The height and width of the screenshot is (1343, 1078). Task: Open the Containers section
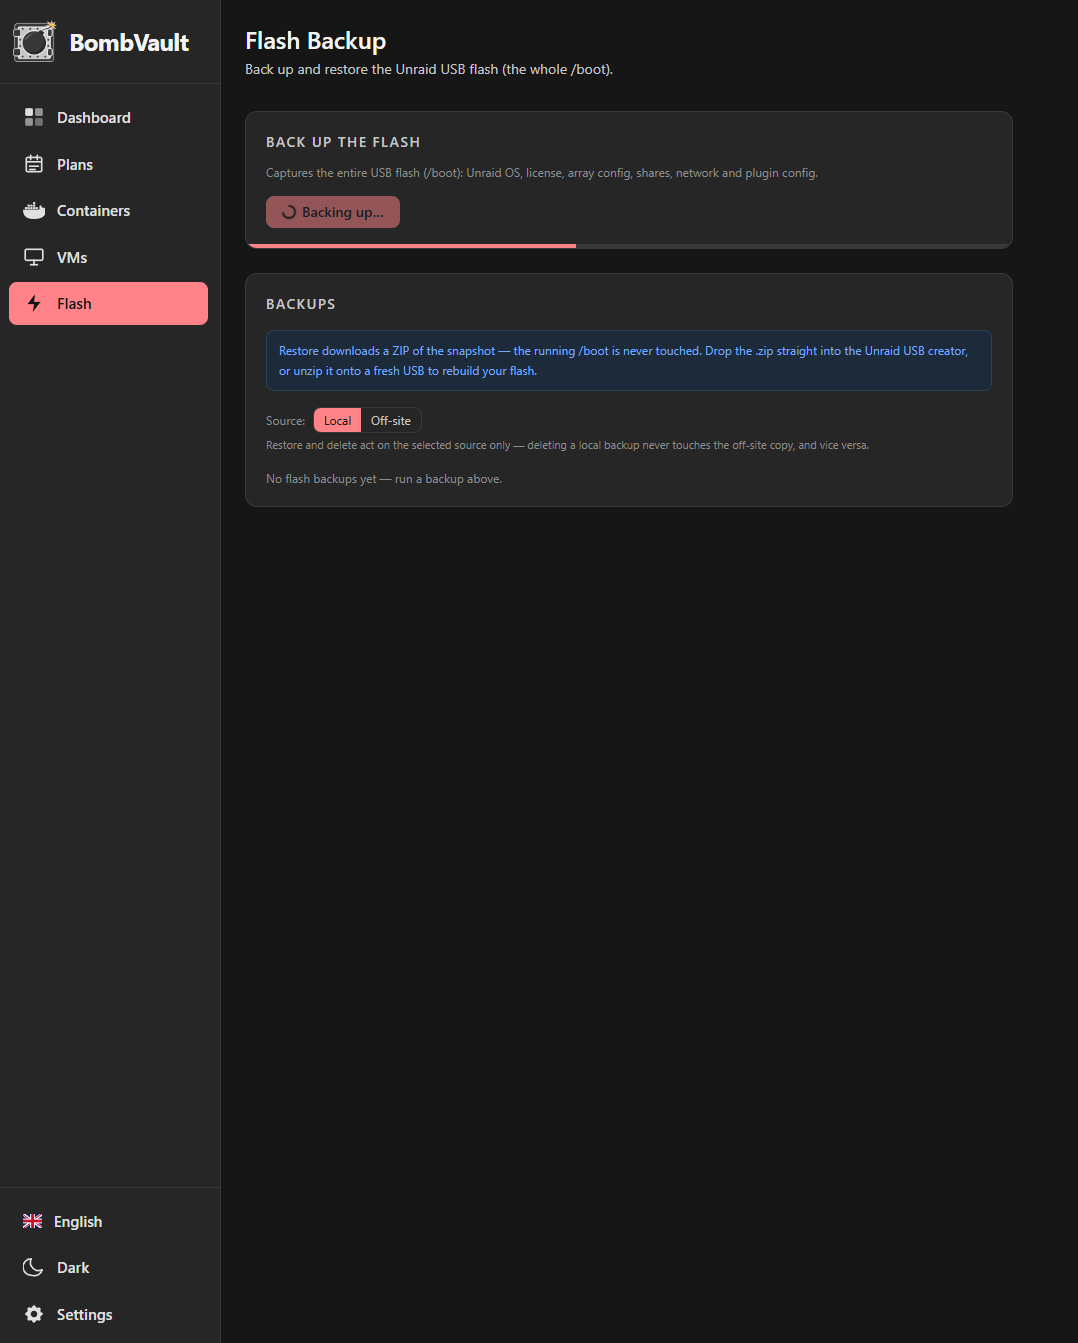(x=108, y=210)
